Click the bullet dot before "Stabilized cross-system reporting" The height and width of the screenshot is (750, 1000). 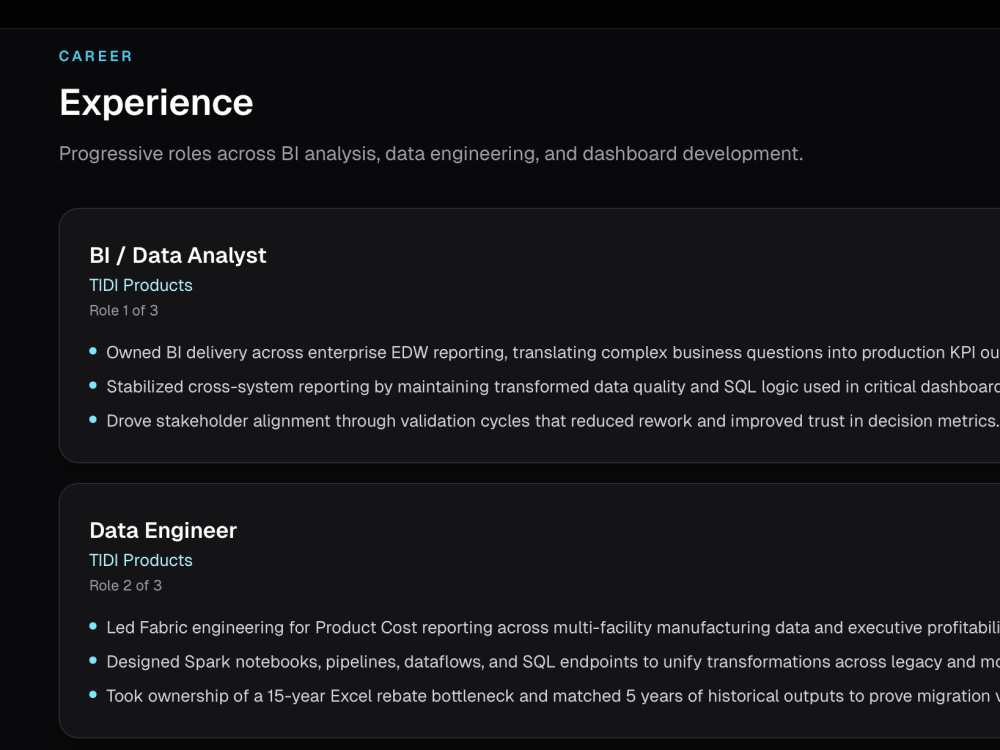click(93, 385)
